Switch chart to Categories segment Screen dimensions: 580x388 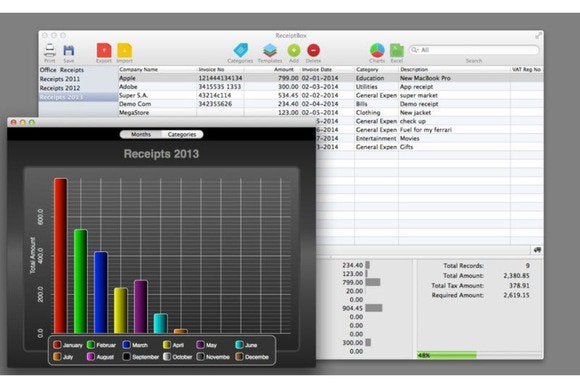[x=182, y=134]
